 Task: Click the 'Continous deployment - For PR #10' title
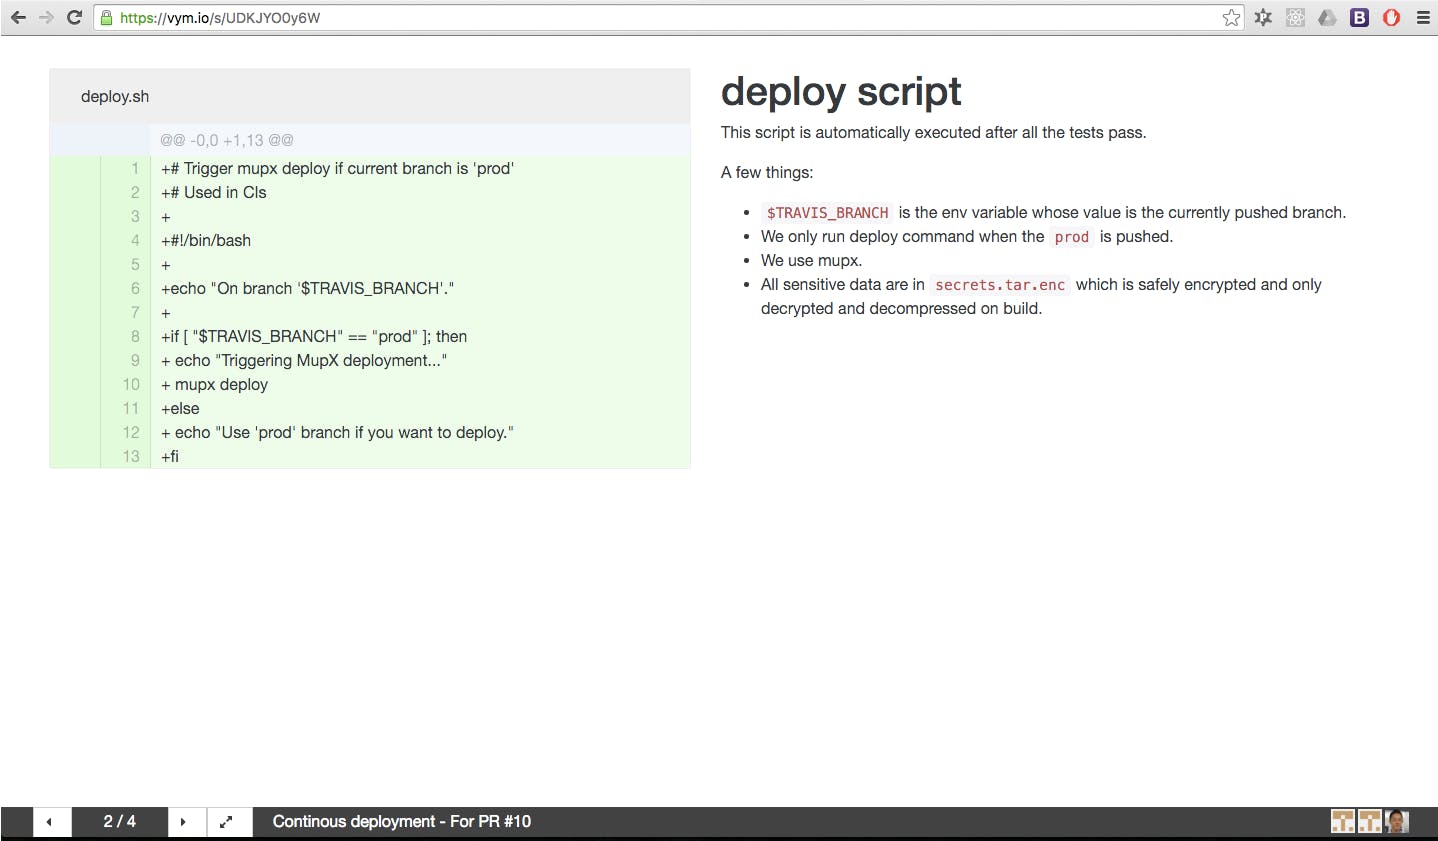click(402, 821)
